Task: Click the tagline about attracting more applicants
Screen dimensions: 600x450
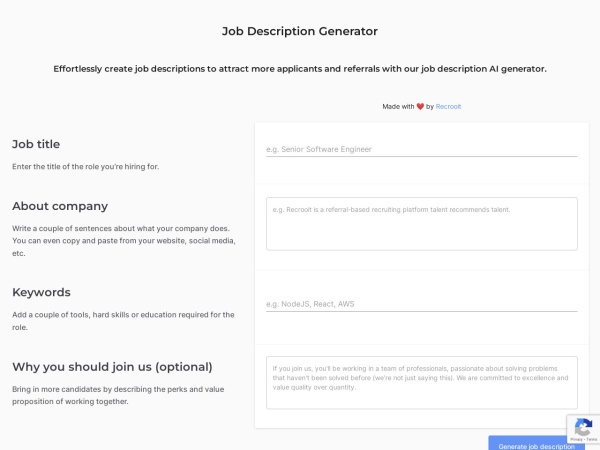Action: point(300,69)
